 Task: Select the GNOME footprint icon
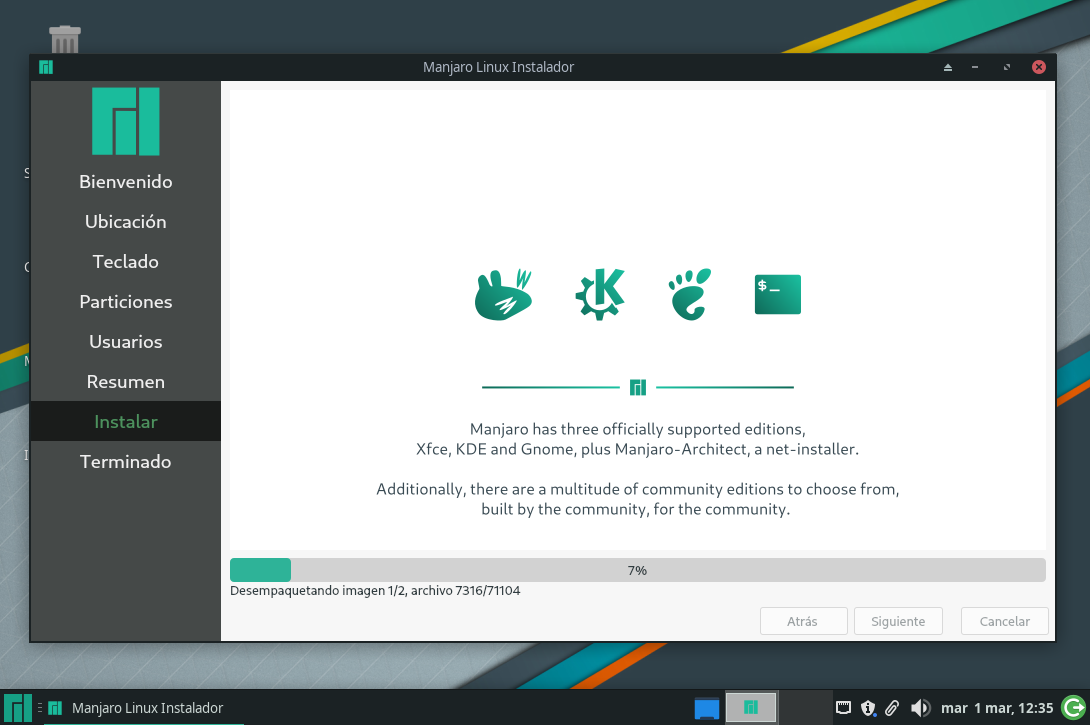[688, 293]
